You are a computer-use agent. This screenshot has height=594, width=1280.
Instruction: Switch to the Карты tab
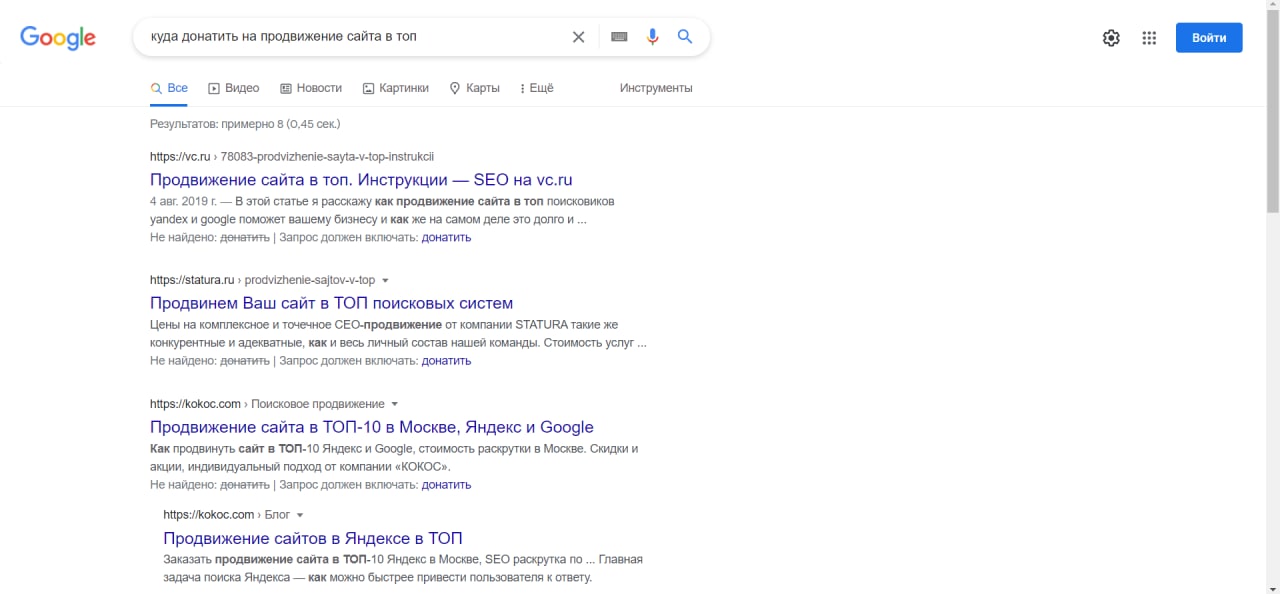(474, 88)
